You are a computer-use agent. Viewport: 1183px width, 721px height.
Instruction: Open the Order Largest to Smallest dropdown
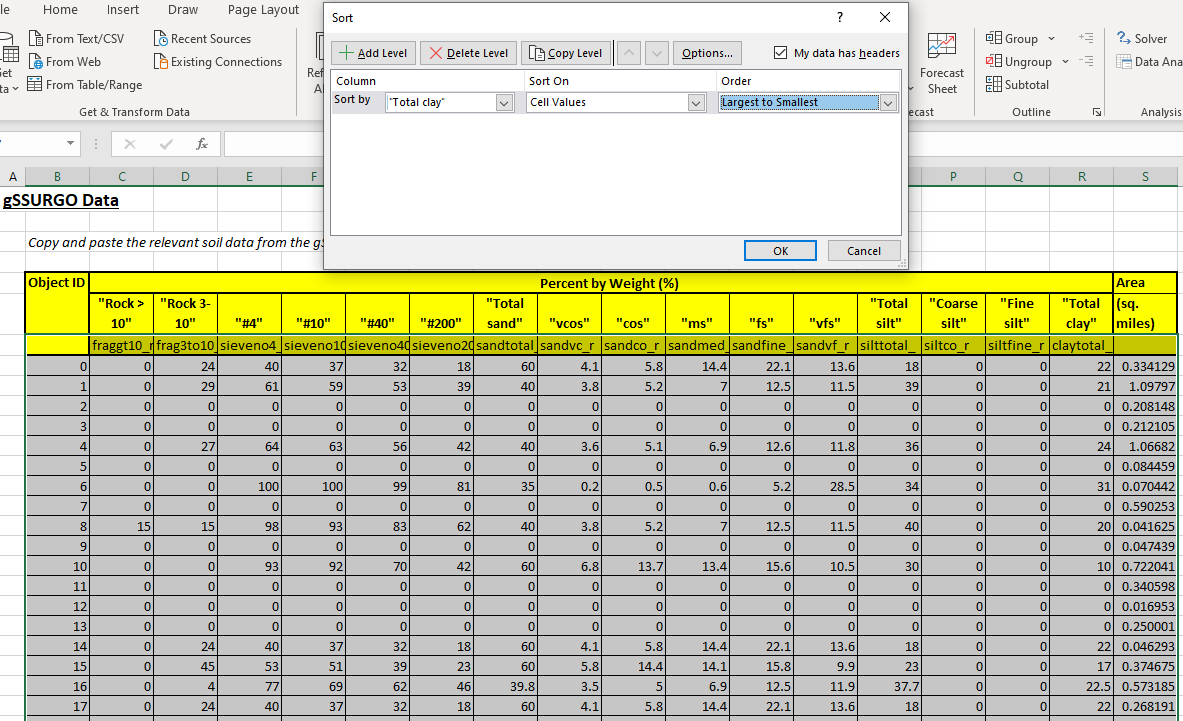pos(888,103)
